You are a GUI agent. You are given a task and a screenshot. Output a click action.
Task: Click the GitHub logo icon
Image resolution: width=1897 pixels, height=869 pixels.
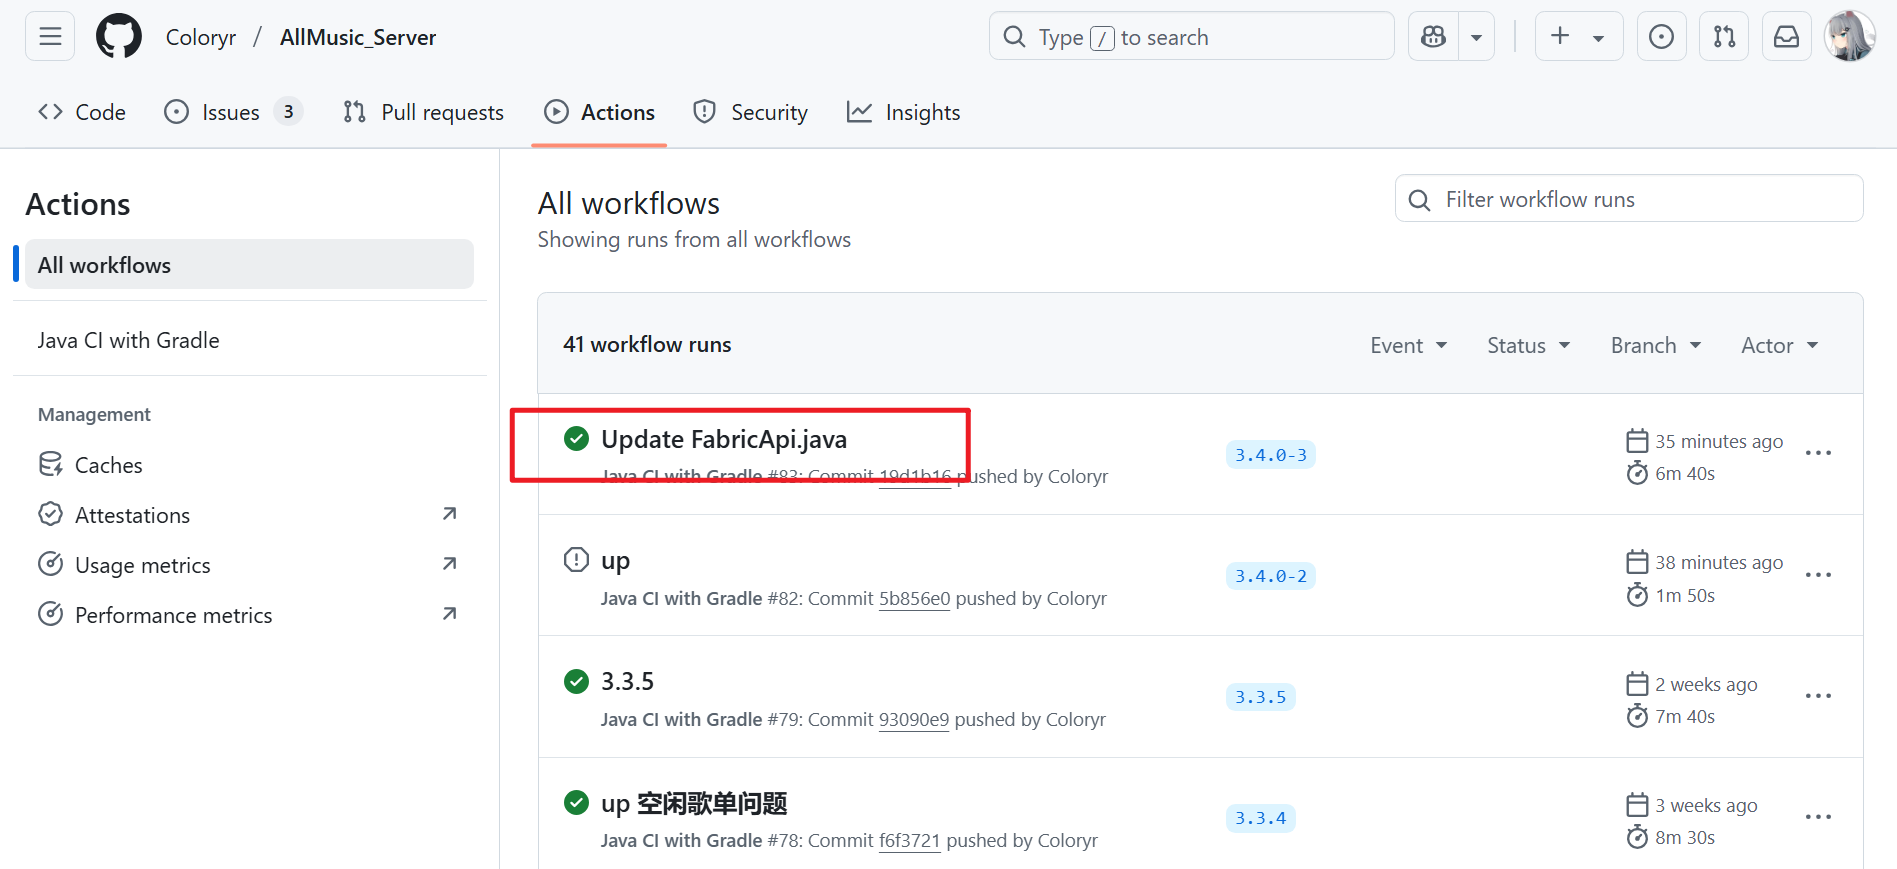[119, 37]
